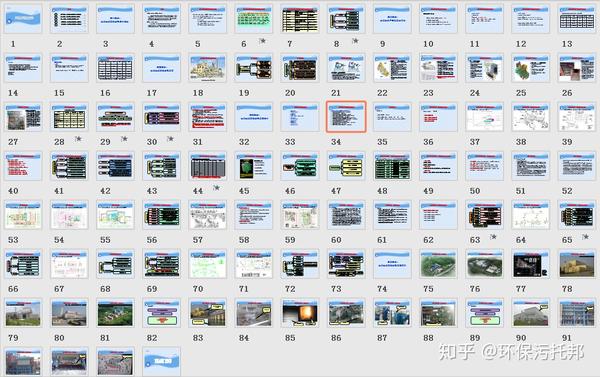Select slide 87 blue equipment photo thumbnail
Viewport: 600px width, 377px height.
392,313
